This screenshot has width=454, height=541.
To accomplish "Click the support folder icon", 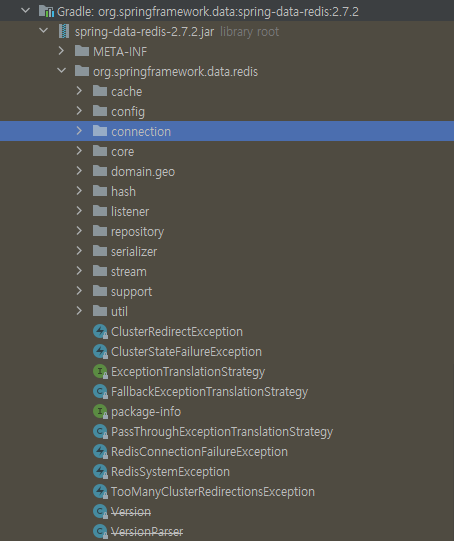I will [x=100, y=291].
